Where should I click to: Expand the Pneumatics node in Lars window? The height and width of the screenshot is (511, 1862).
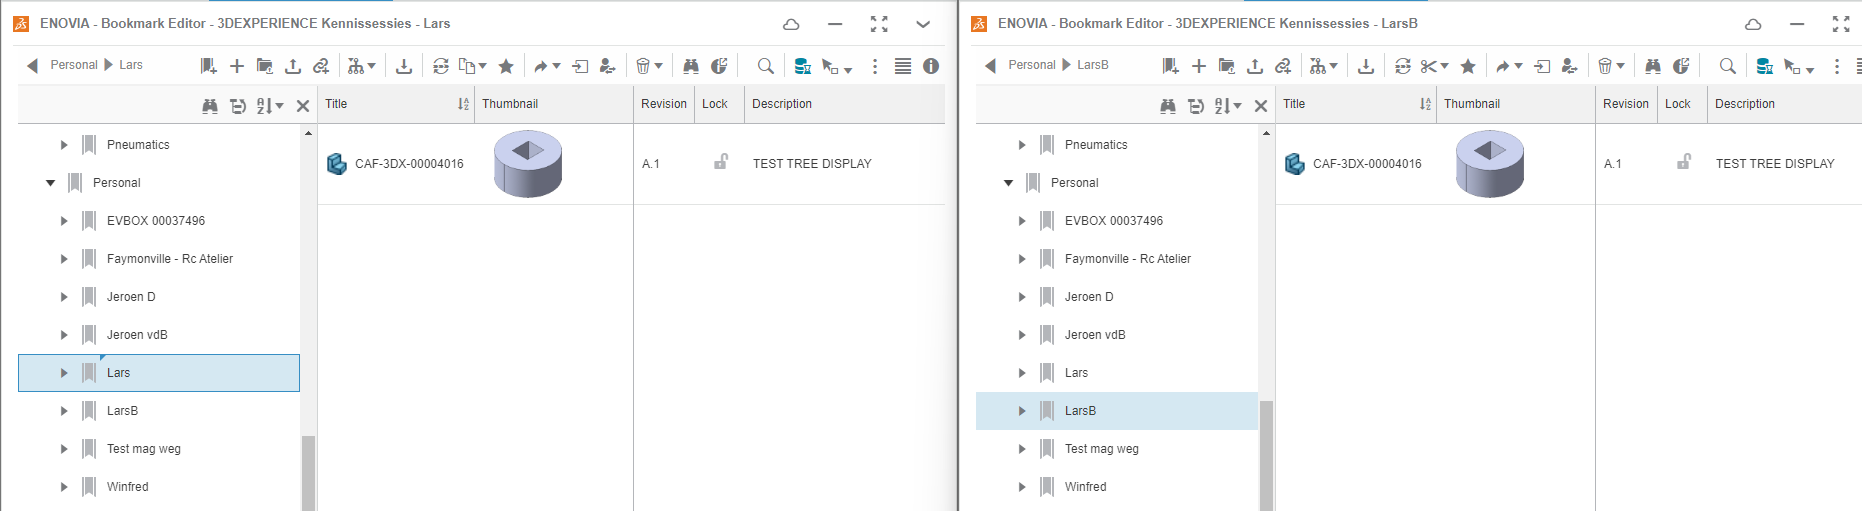pos(64,145)
